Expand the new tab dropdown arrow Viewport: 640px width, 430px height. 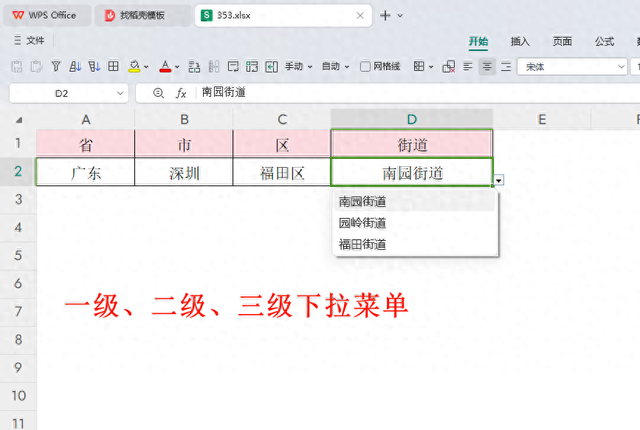click(400, 16)
